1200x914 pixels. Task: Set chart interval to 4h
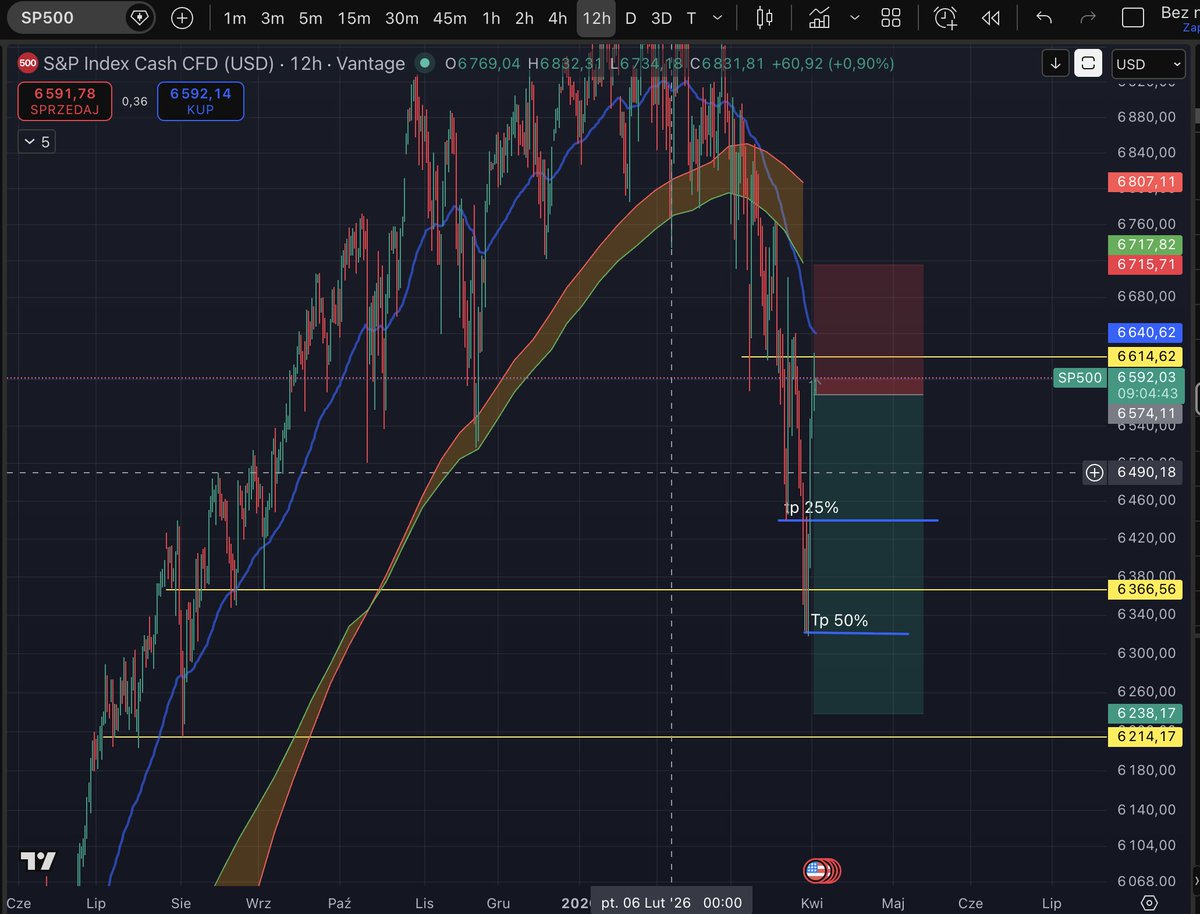(558, 18)
